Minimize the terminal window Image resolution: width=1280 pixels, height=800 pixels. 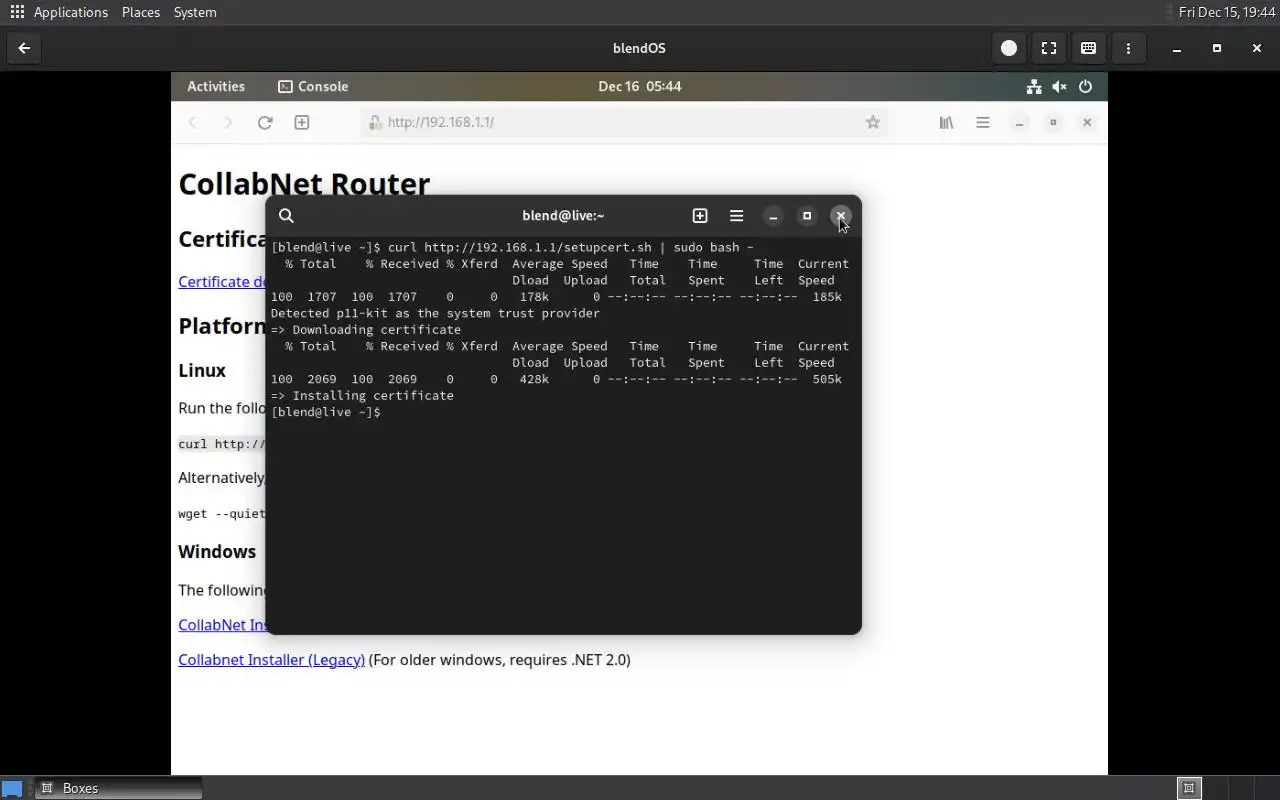[773, 216]
